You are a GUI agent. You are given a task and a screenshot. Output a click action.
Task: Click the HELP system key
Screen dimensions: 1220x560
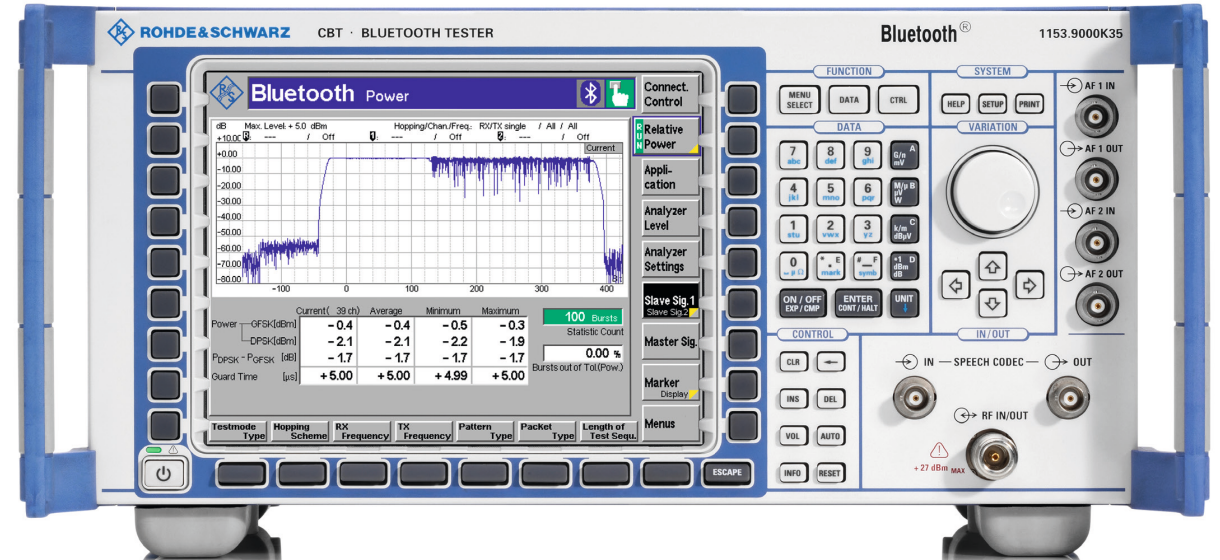tap(955, 104)
